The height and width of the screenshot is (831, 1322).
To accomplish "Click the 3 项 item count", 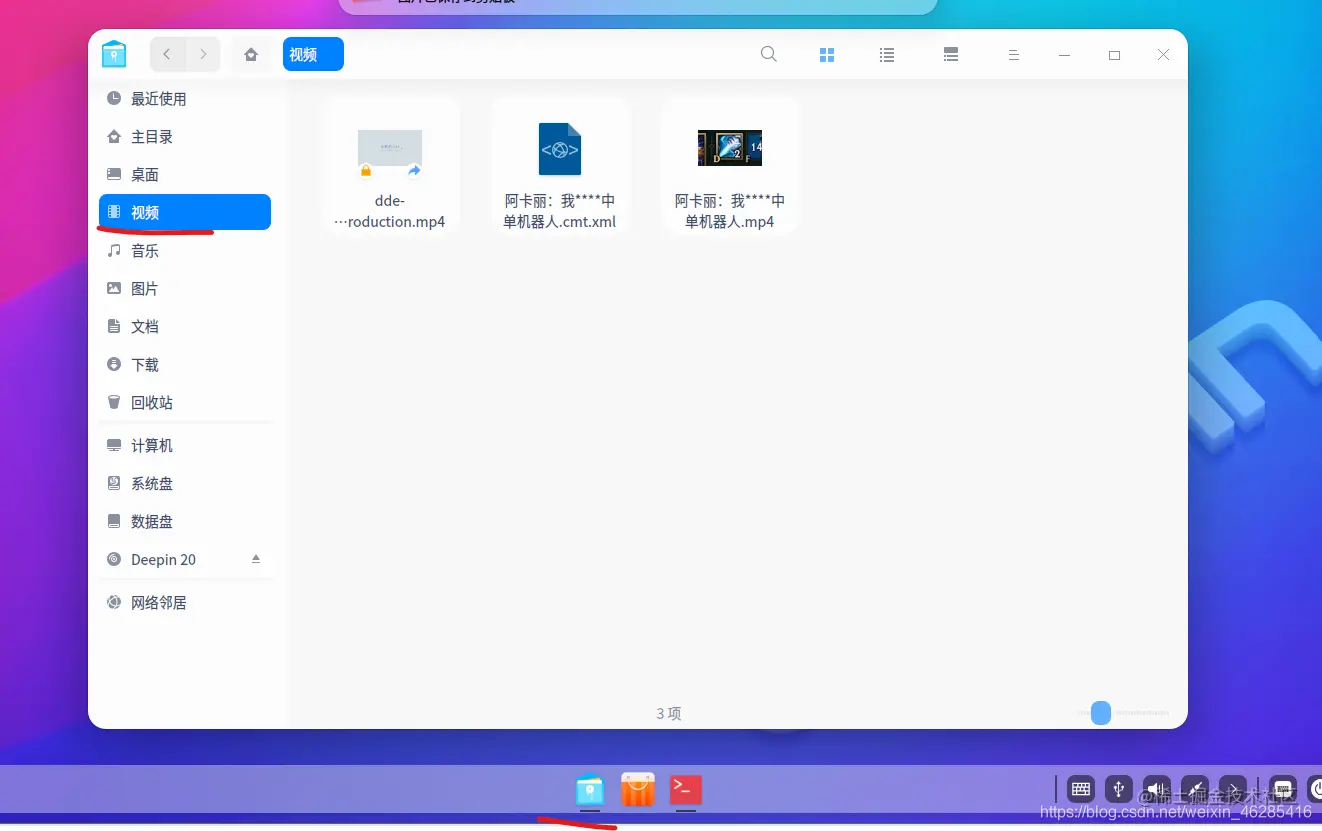I will click(669, 714).
